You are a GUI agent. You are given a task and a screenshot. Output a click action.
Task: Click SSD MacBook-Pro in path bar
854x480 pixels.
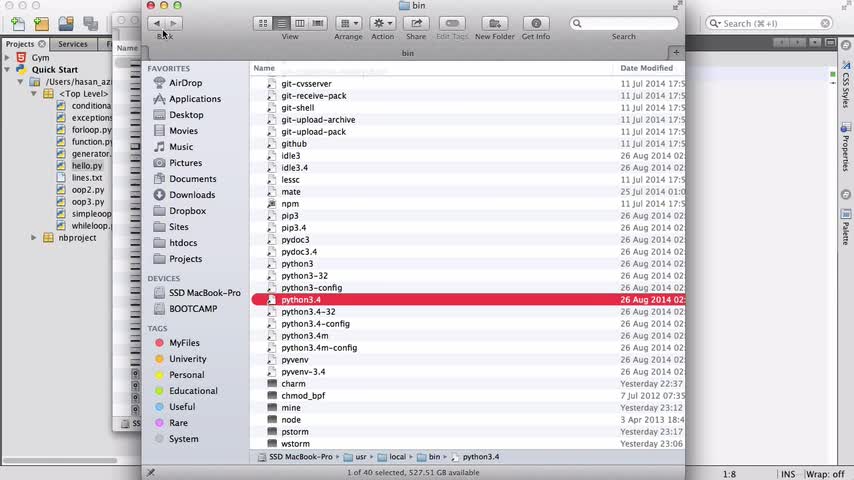(295, 457)
